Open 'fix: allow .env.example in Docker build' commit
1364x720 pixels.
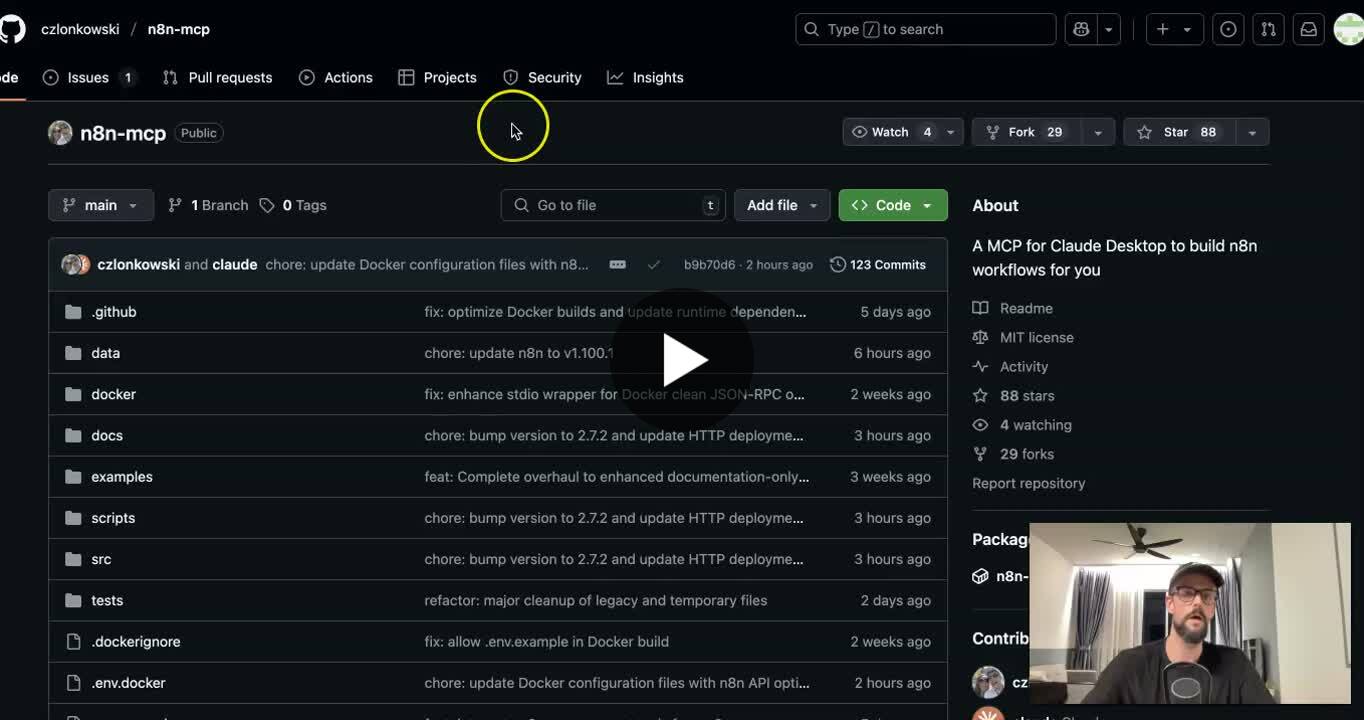[547, 642]
